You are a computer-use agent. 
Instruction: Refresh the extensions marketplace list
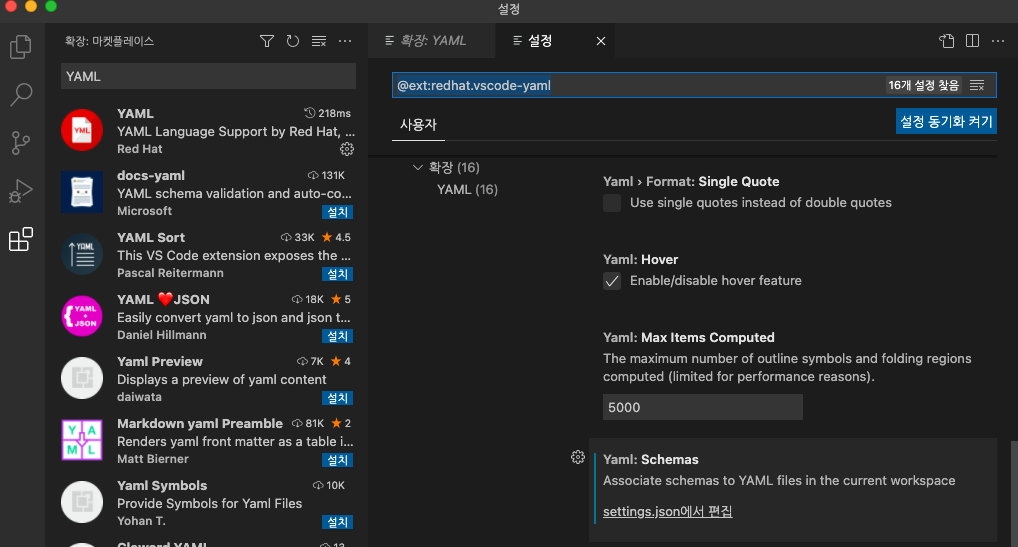tap(293, 41)
